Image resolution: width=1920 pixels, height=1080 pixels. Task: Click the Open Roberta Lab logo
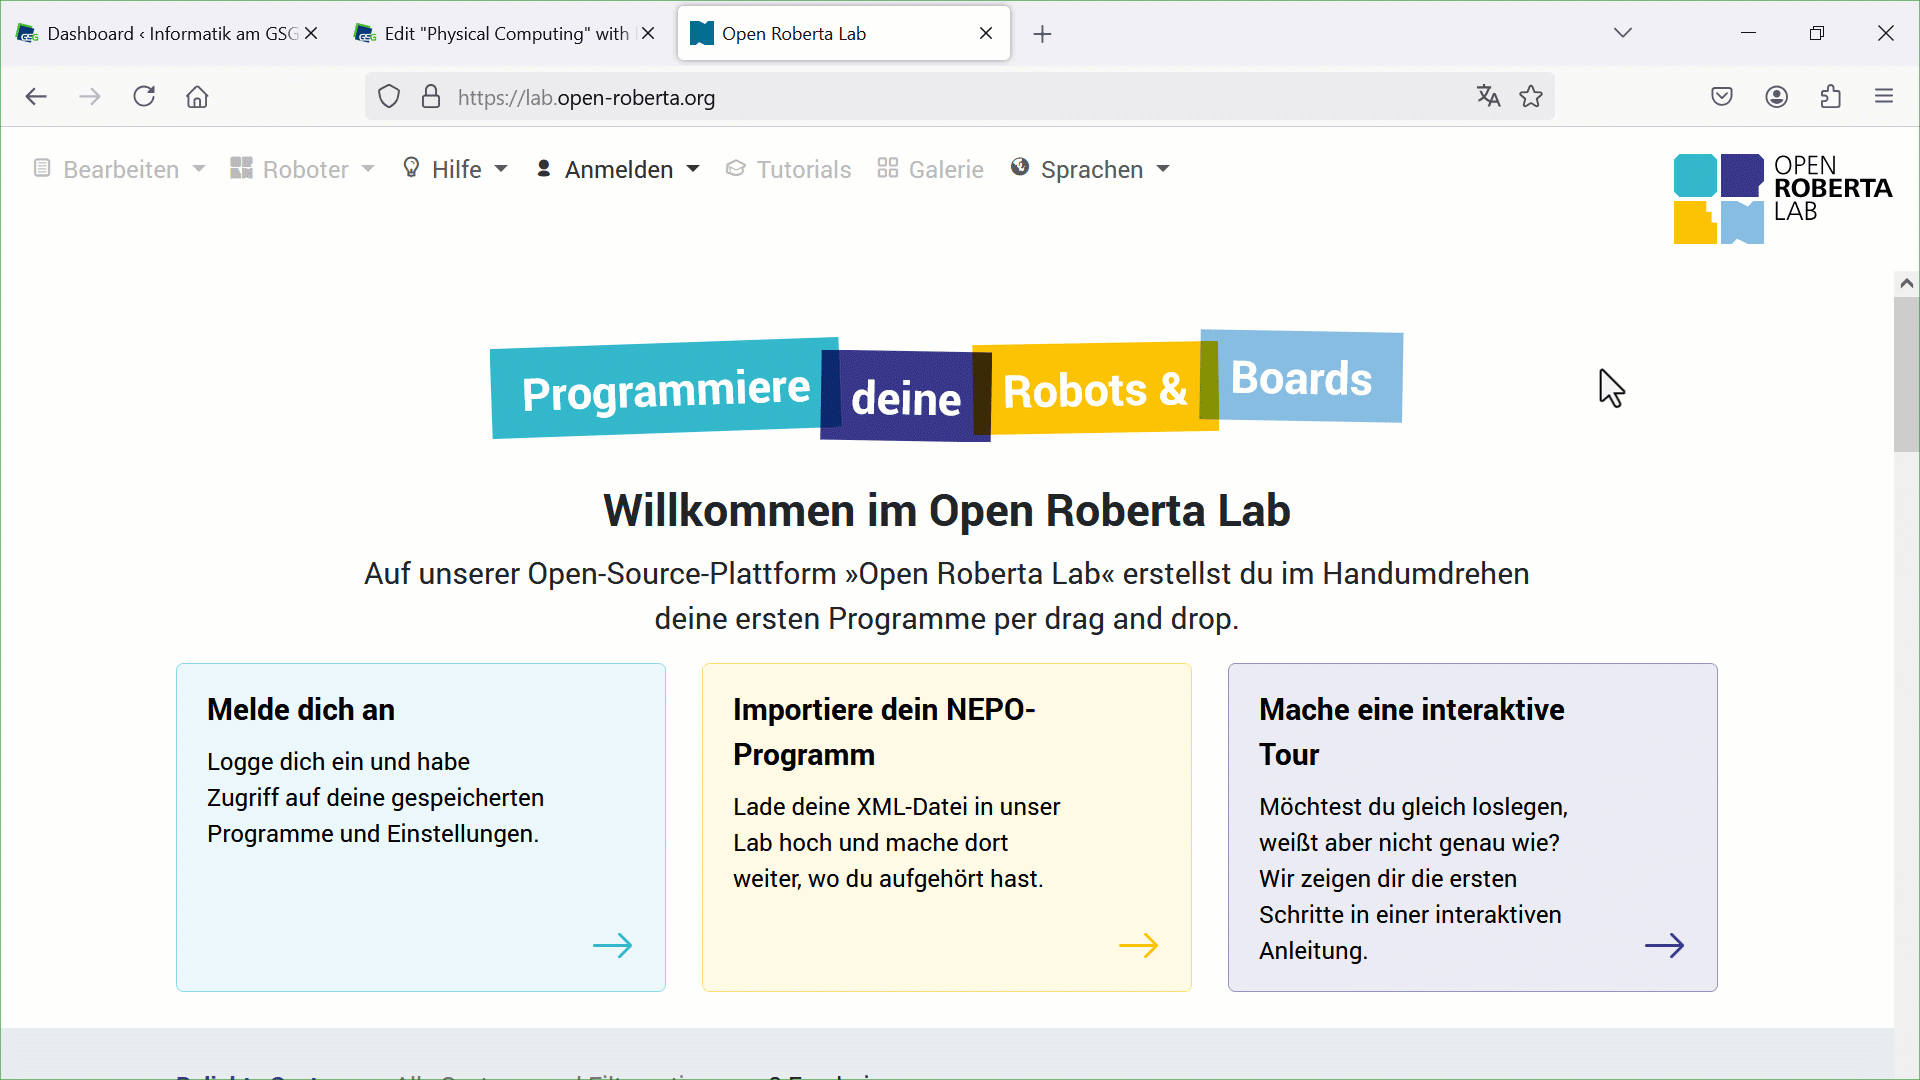point(1782,198)
